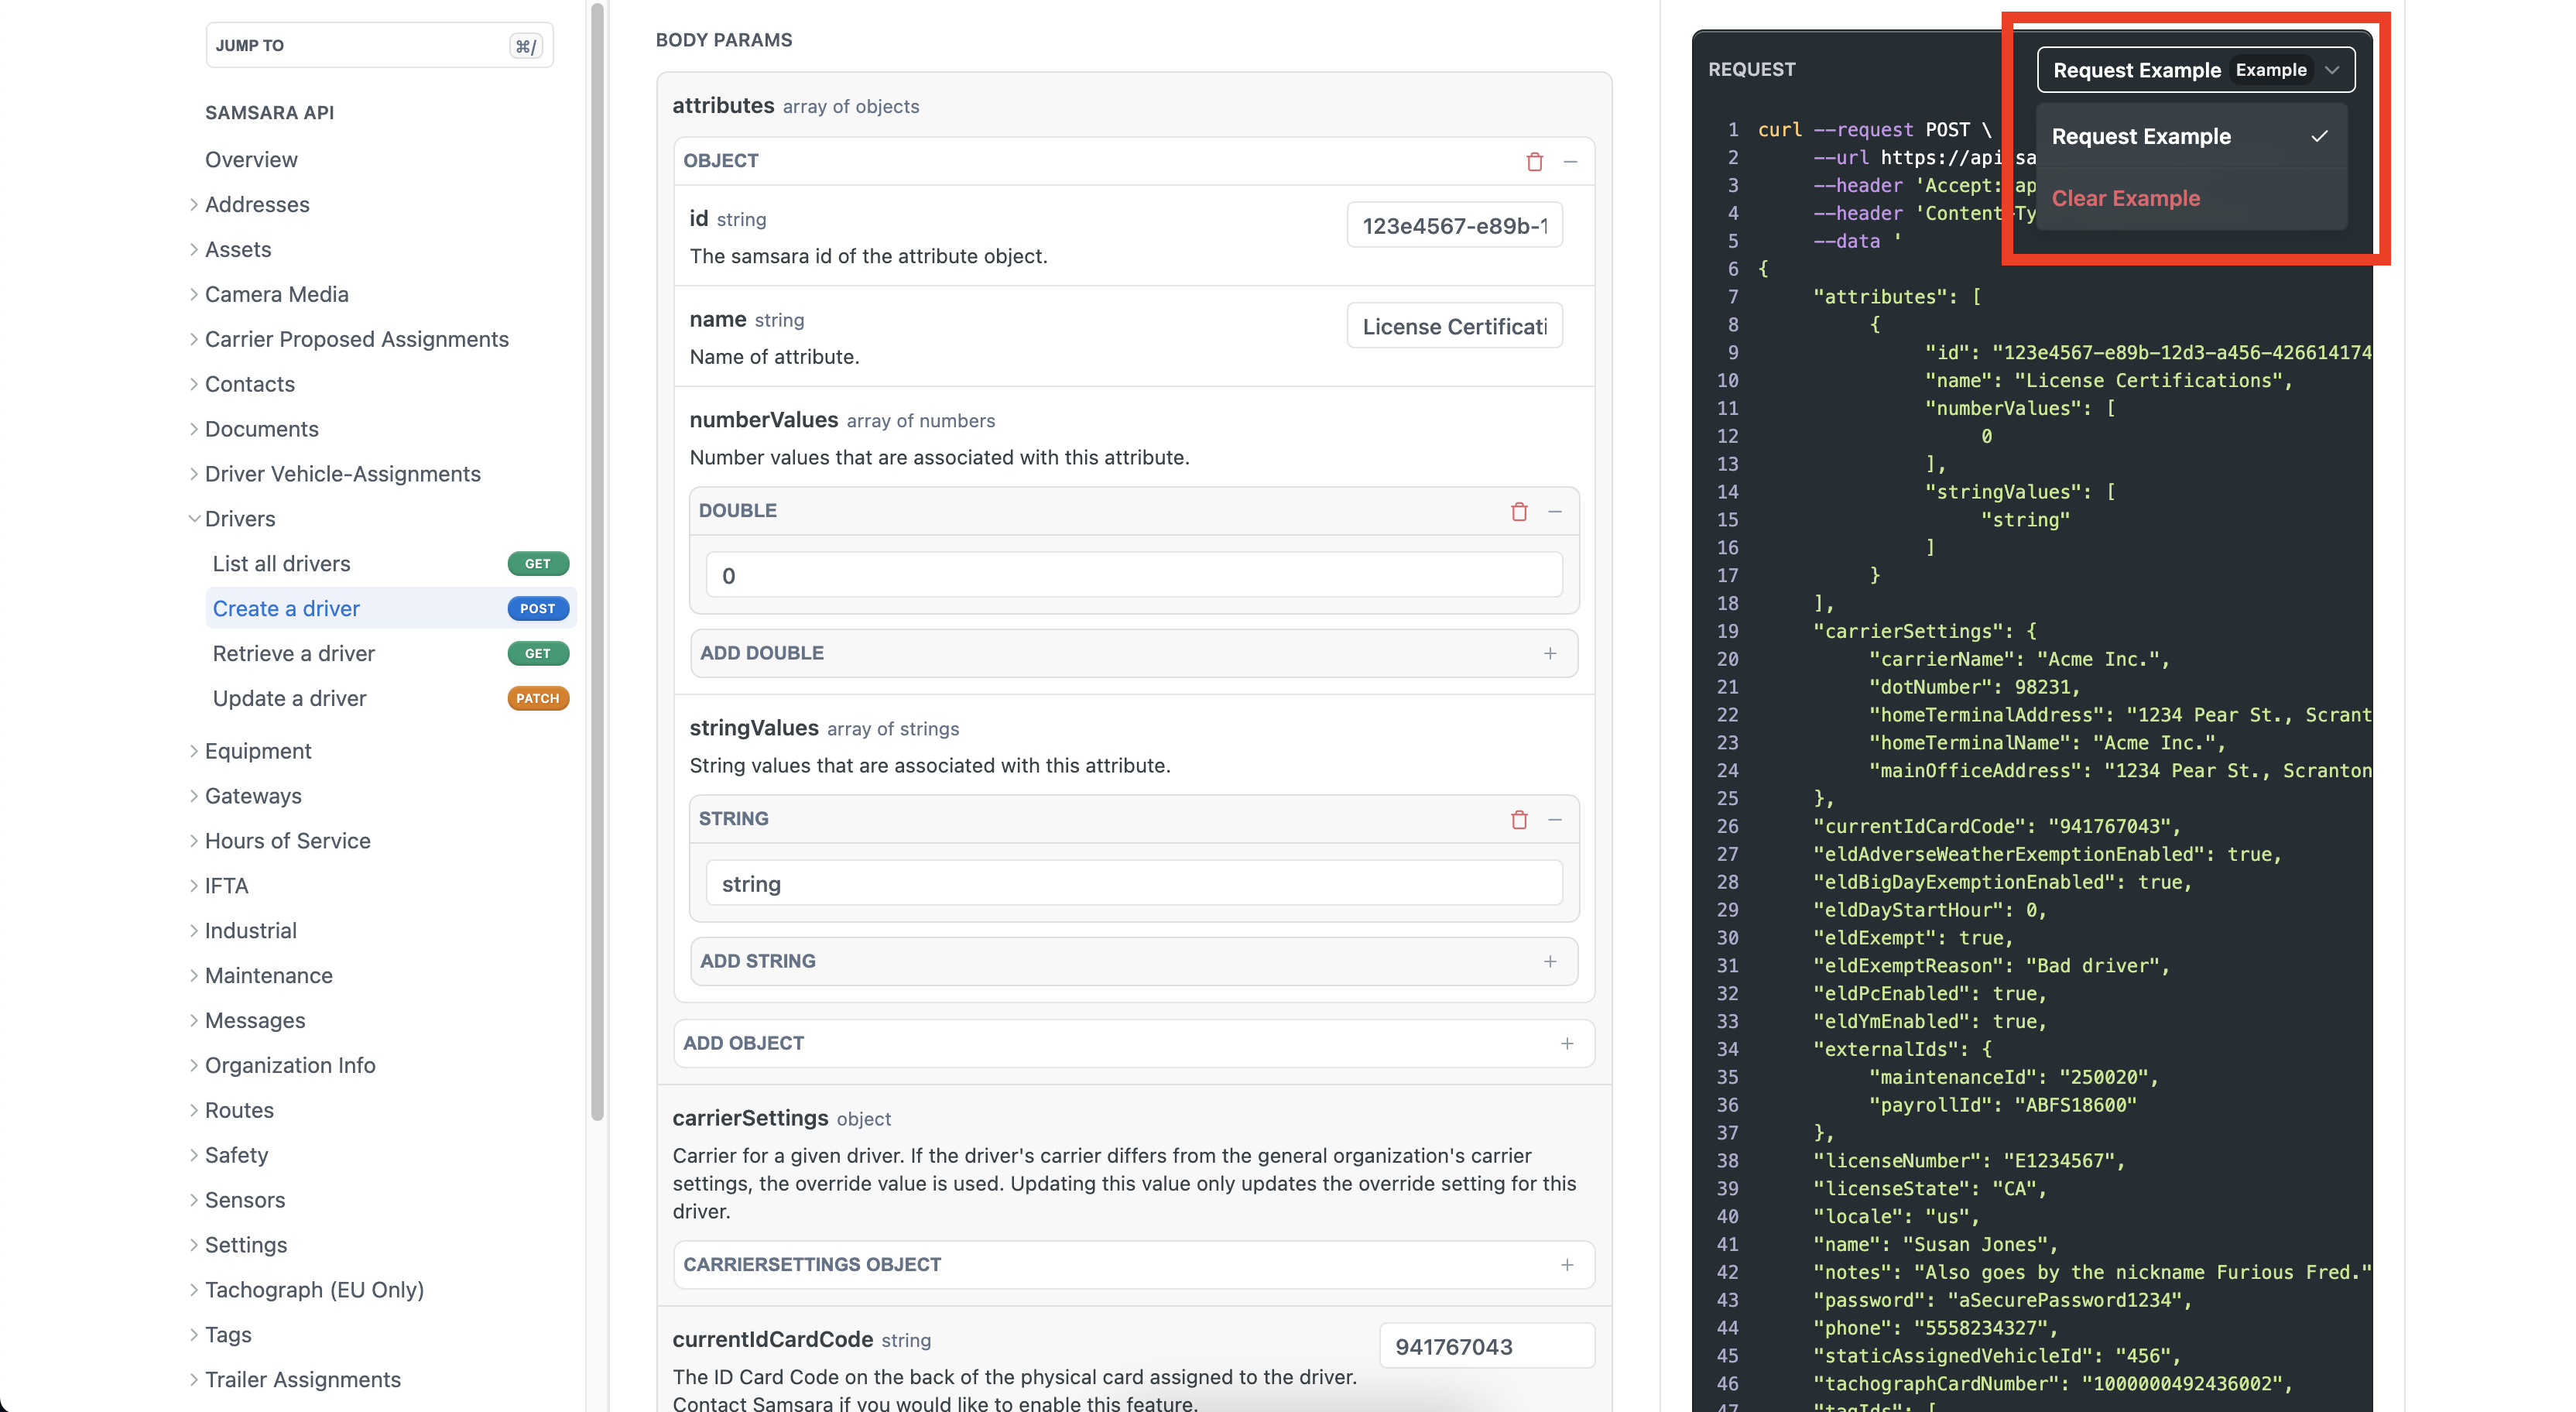2576x1412 pixels.
Task: Collapse the STRING entry with minus icon
Action: (1554, 819)
